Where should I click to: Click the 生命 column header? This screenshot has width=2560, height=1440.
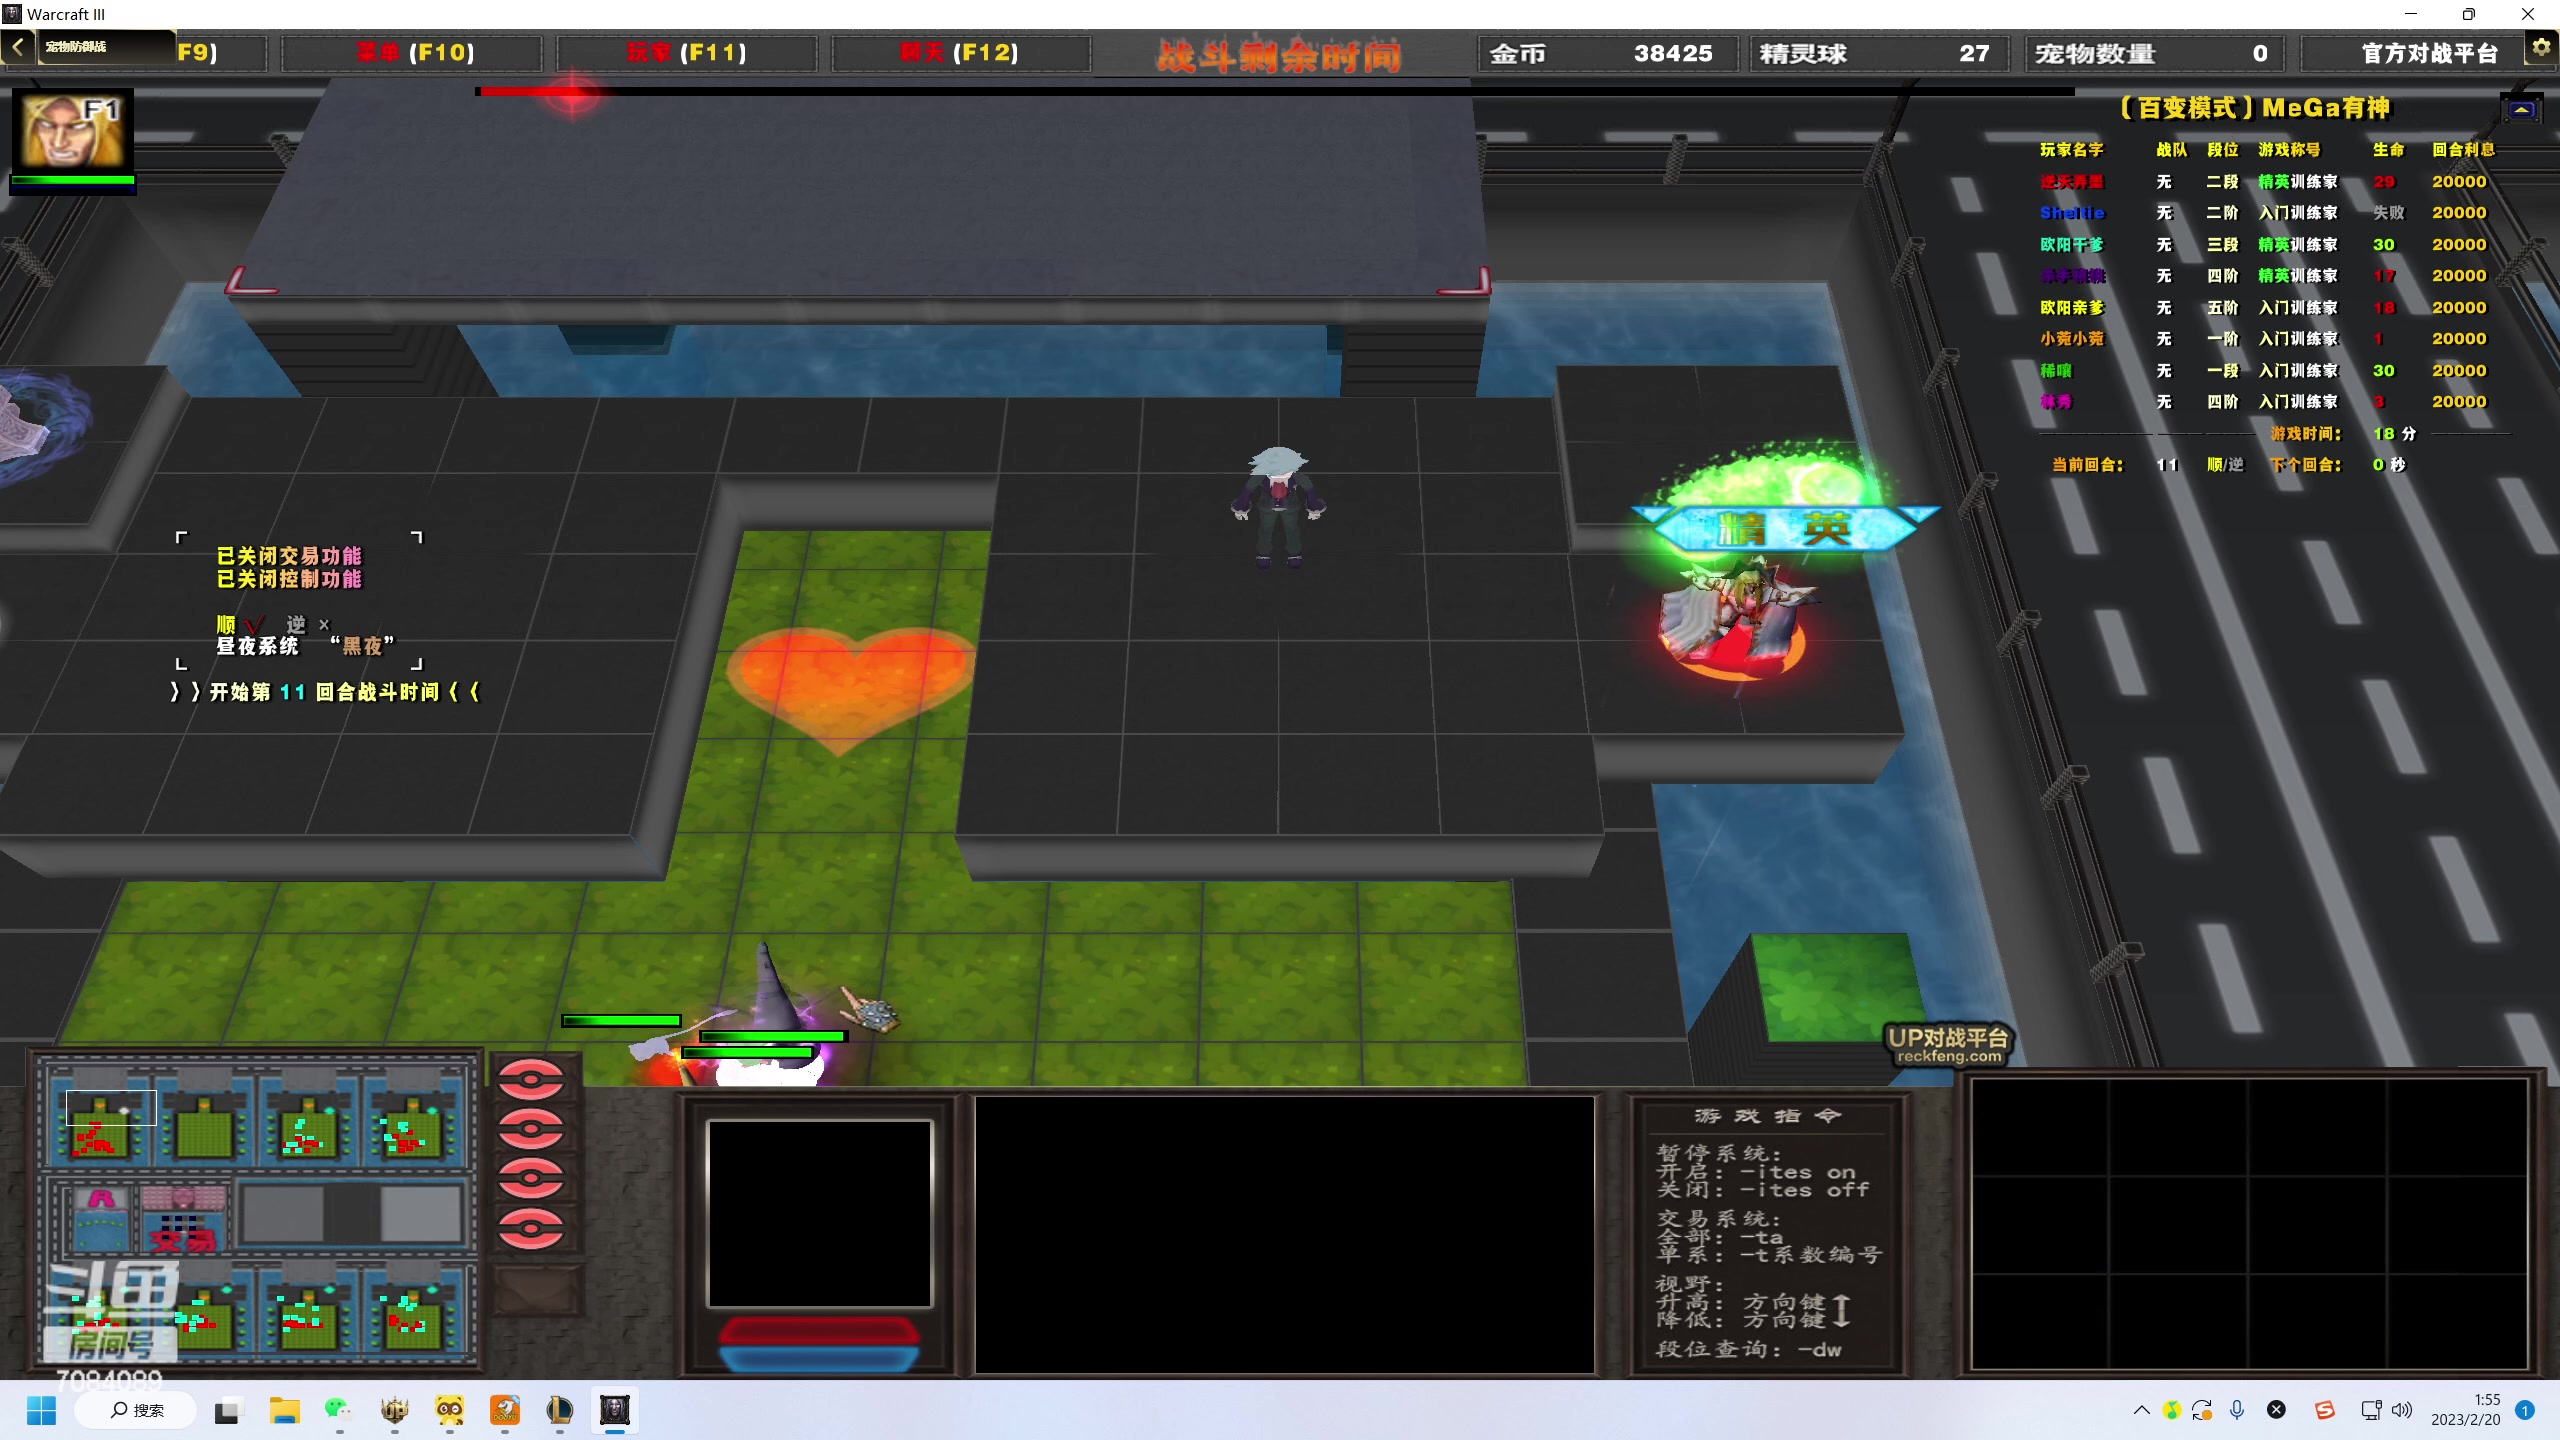[2388, 150]
